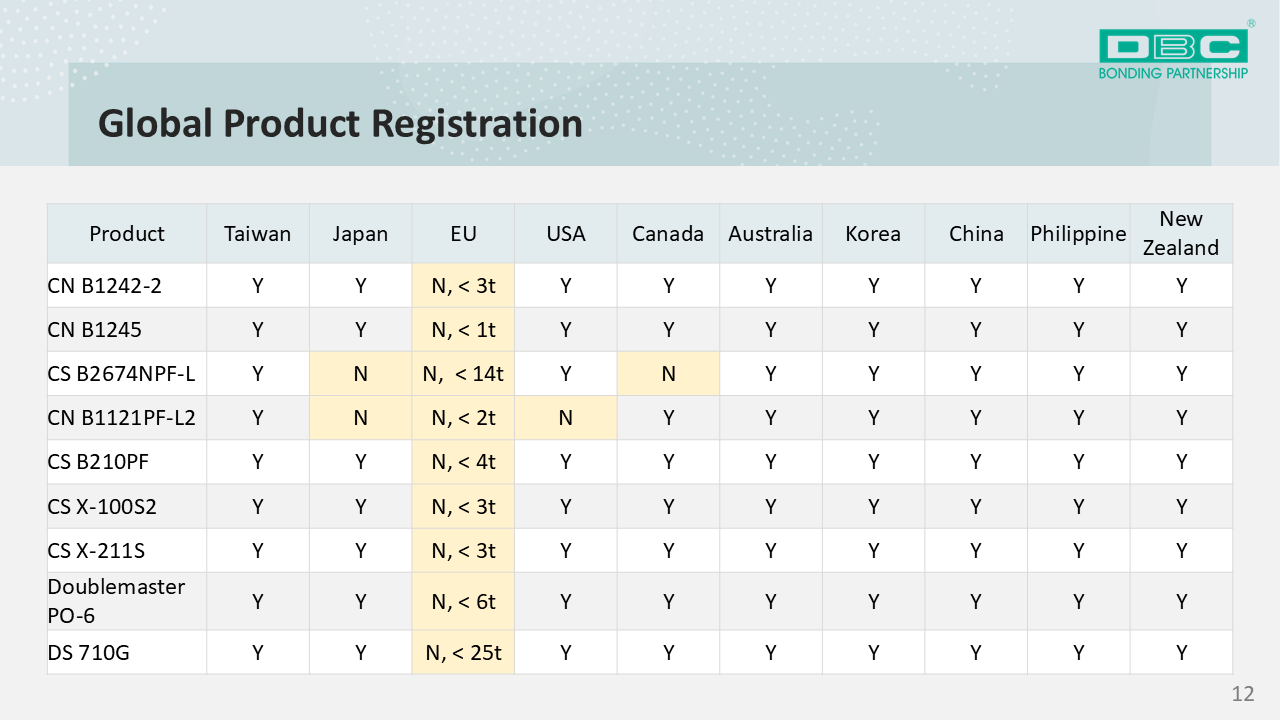1280x720 pixels.
Task: Click Japan N cell for CN B1121PF-L2
Action: tap(360, 418)
